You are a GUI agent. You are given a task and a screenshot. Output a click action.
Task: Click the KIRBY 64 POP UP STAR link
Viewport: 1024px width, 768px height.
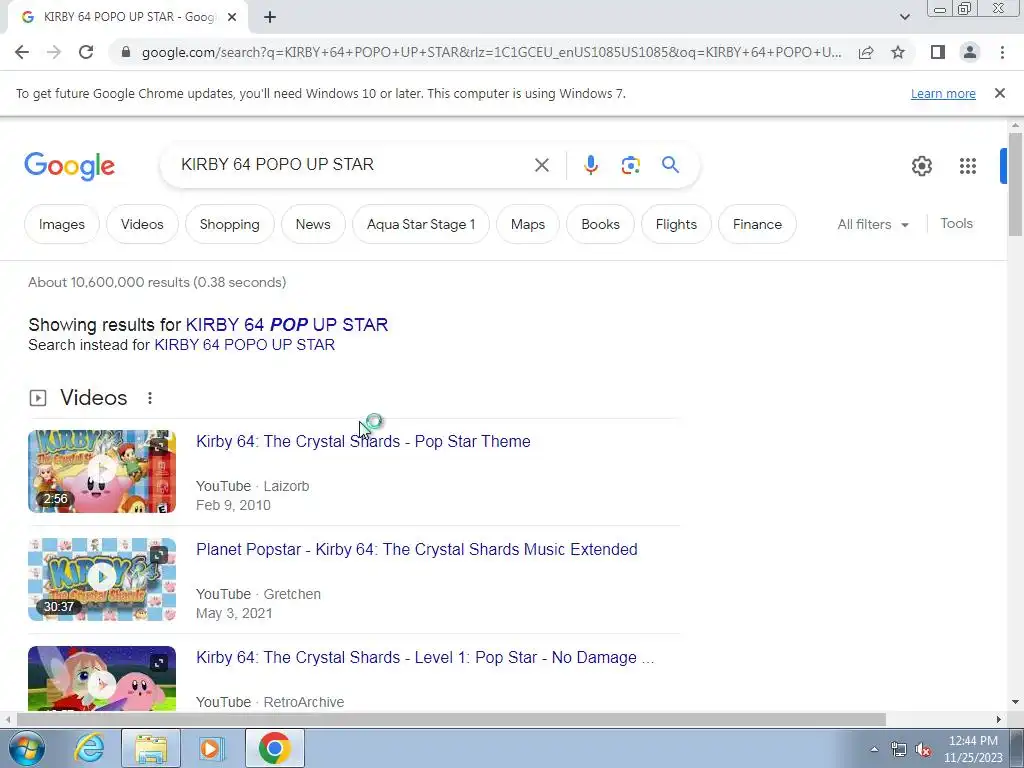tap(287, 325)
